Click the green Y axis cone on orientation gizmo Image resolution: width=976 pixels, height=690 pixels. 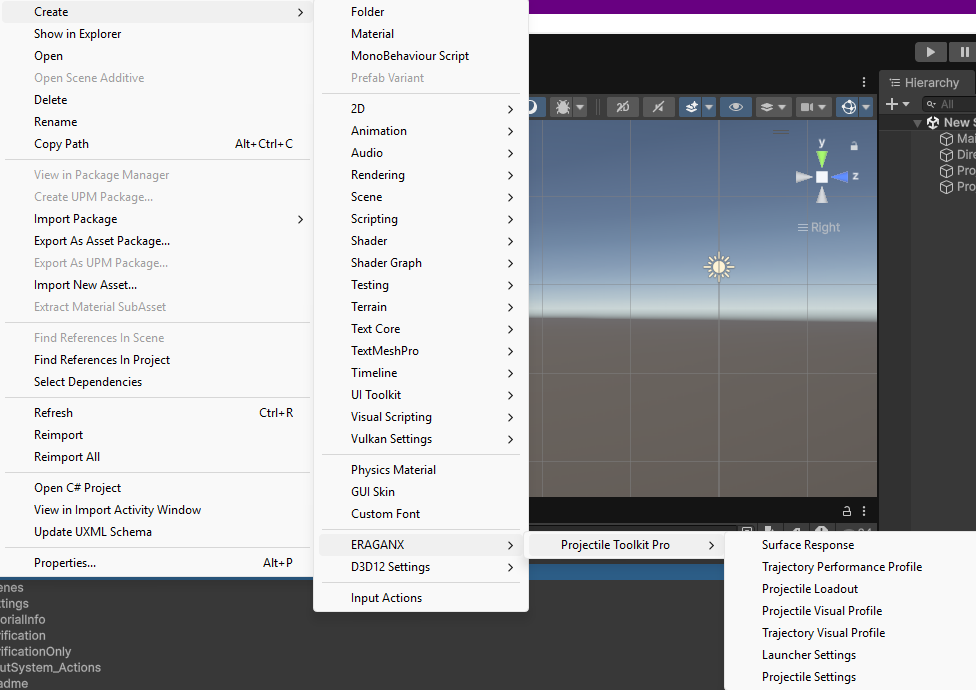(822, 159)
